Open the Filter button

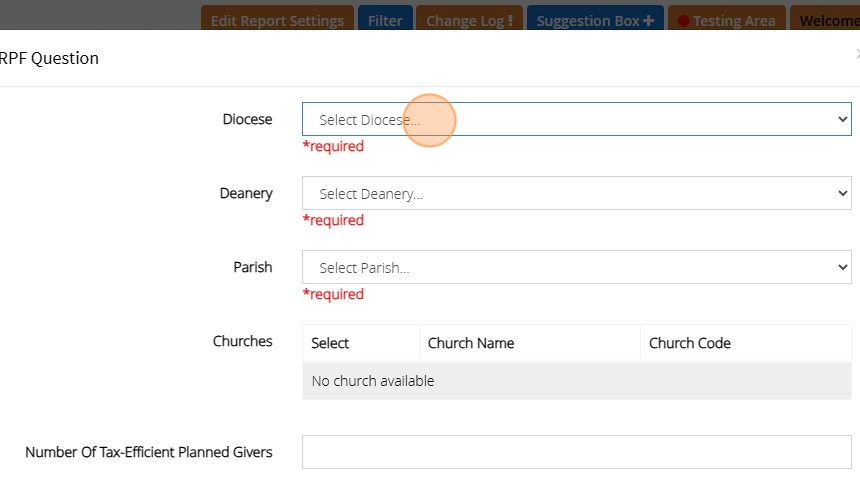385,20
